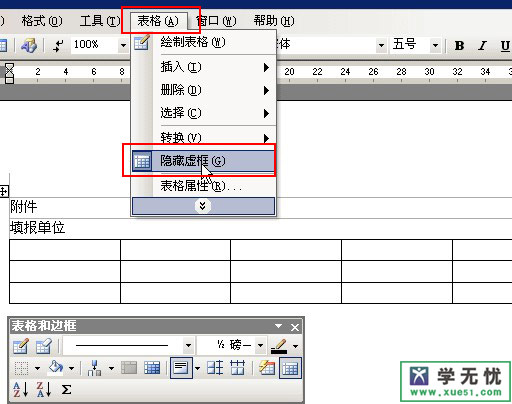Click the table move handle
This screenshot has width=512, height=404.
pyautogui.click(x=4, y=192)
